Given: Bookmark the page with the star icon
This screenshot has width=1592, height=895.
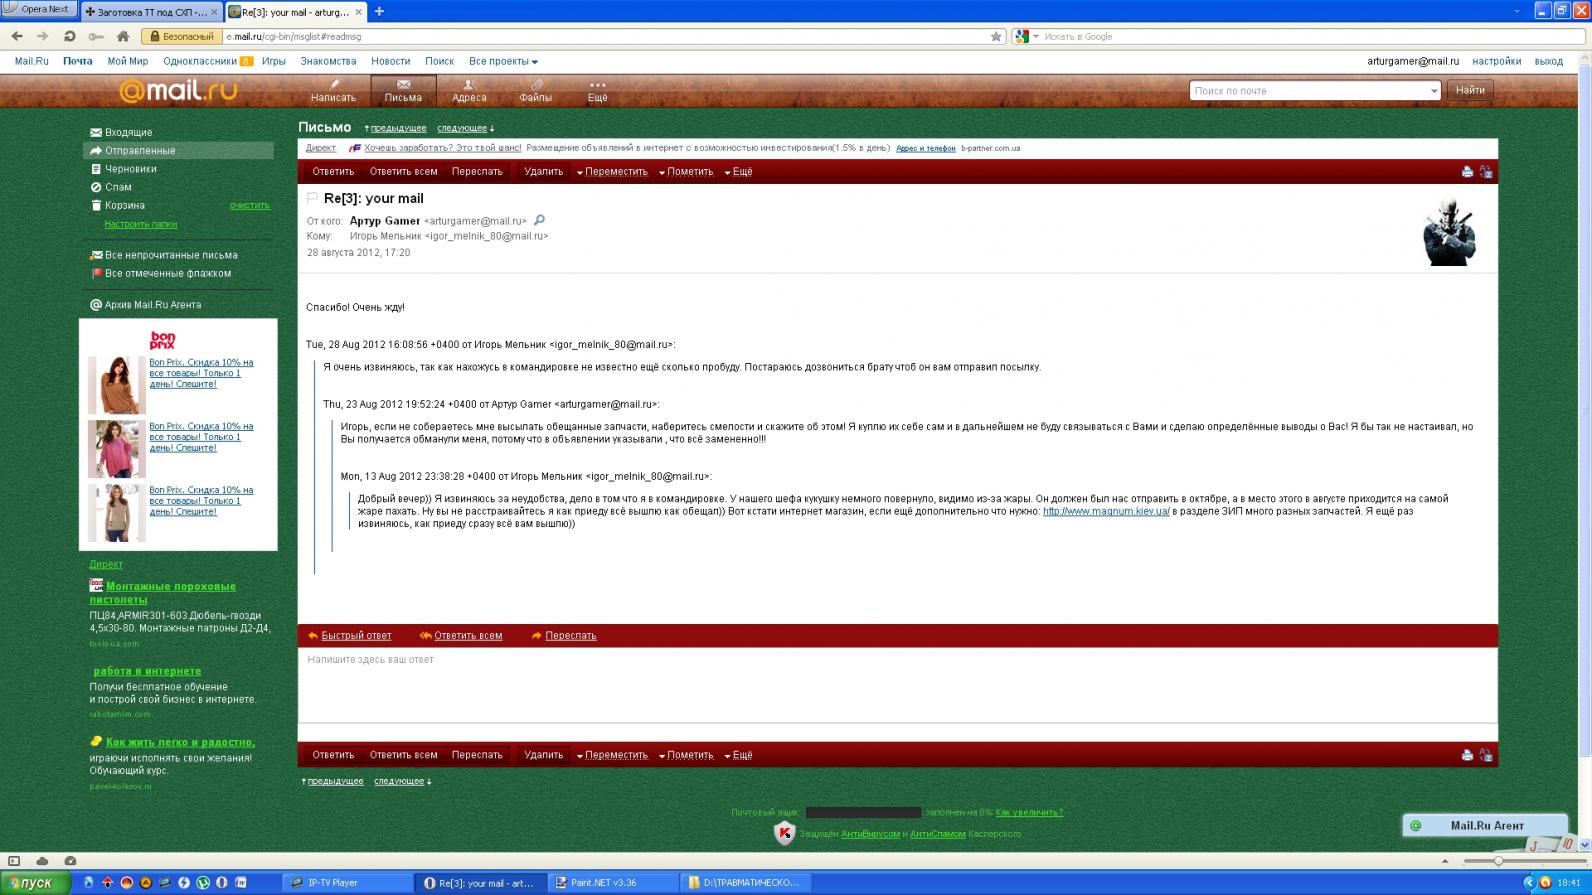Looking at the screenshot, I should coord(996,36).
